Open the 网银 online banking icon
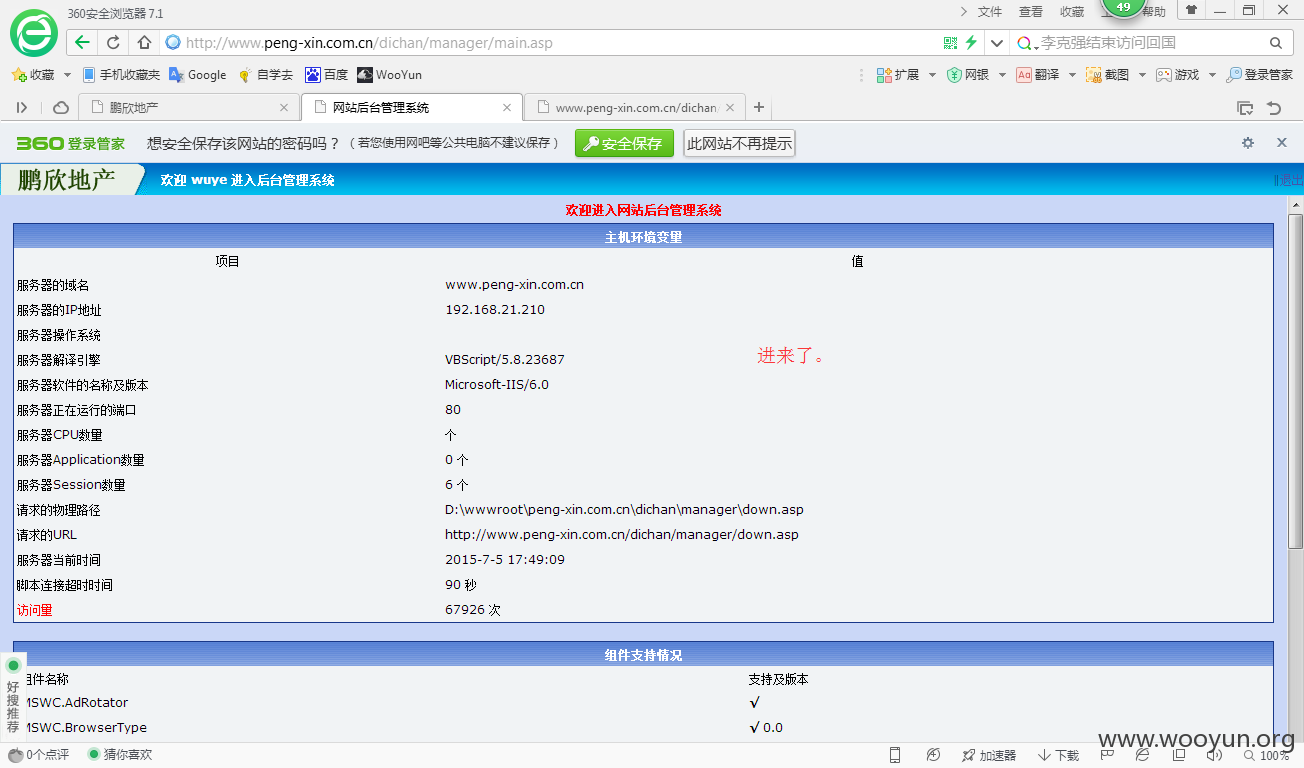The image size is (1304, 768). pyautogui.click(x=968, y=75)
